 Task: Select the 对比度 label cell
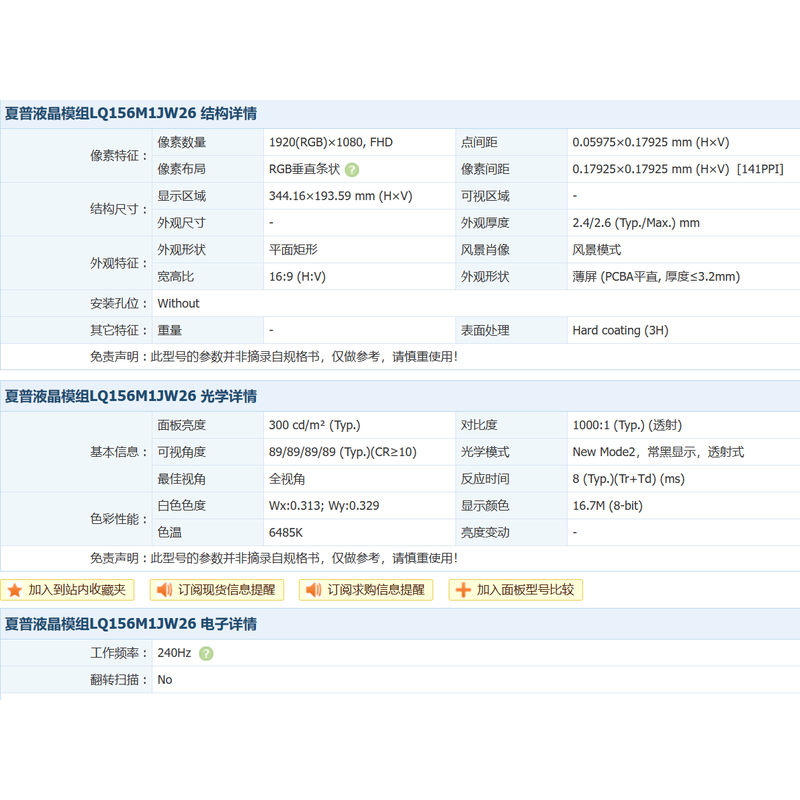(x=511, y=425)
